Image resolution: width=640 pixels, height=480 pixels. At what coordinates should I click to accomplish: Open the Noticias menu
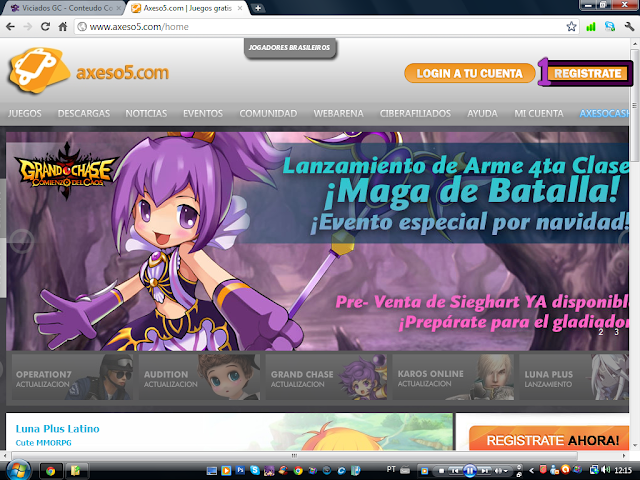point(146,113)
